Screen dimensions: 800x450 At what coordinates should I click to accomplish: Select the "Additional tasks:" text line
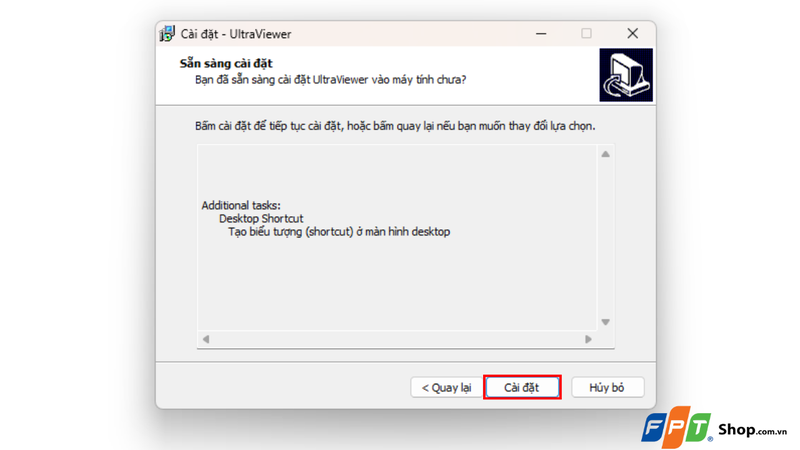coord(241,205)
